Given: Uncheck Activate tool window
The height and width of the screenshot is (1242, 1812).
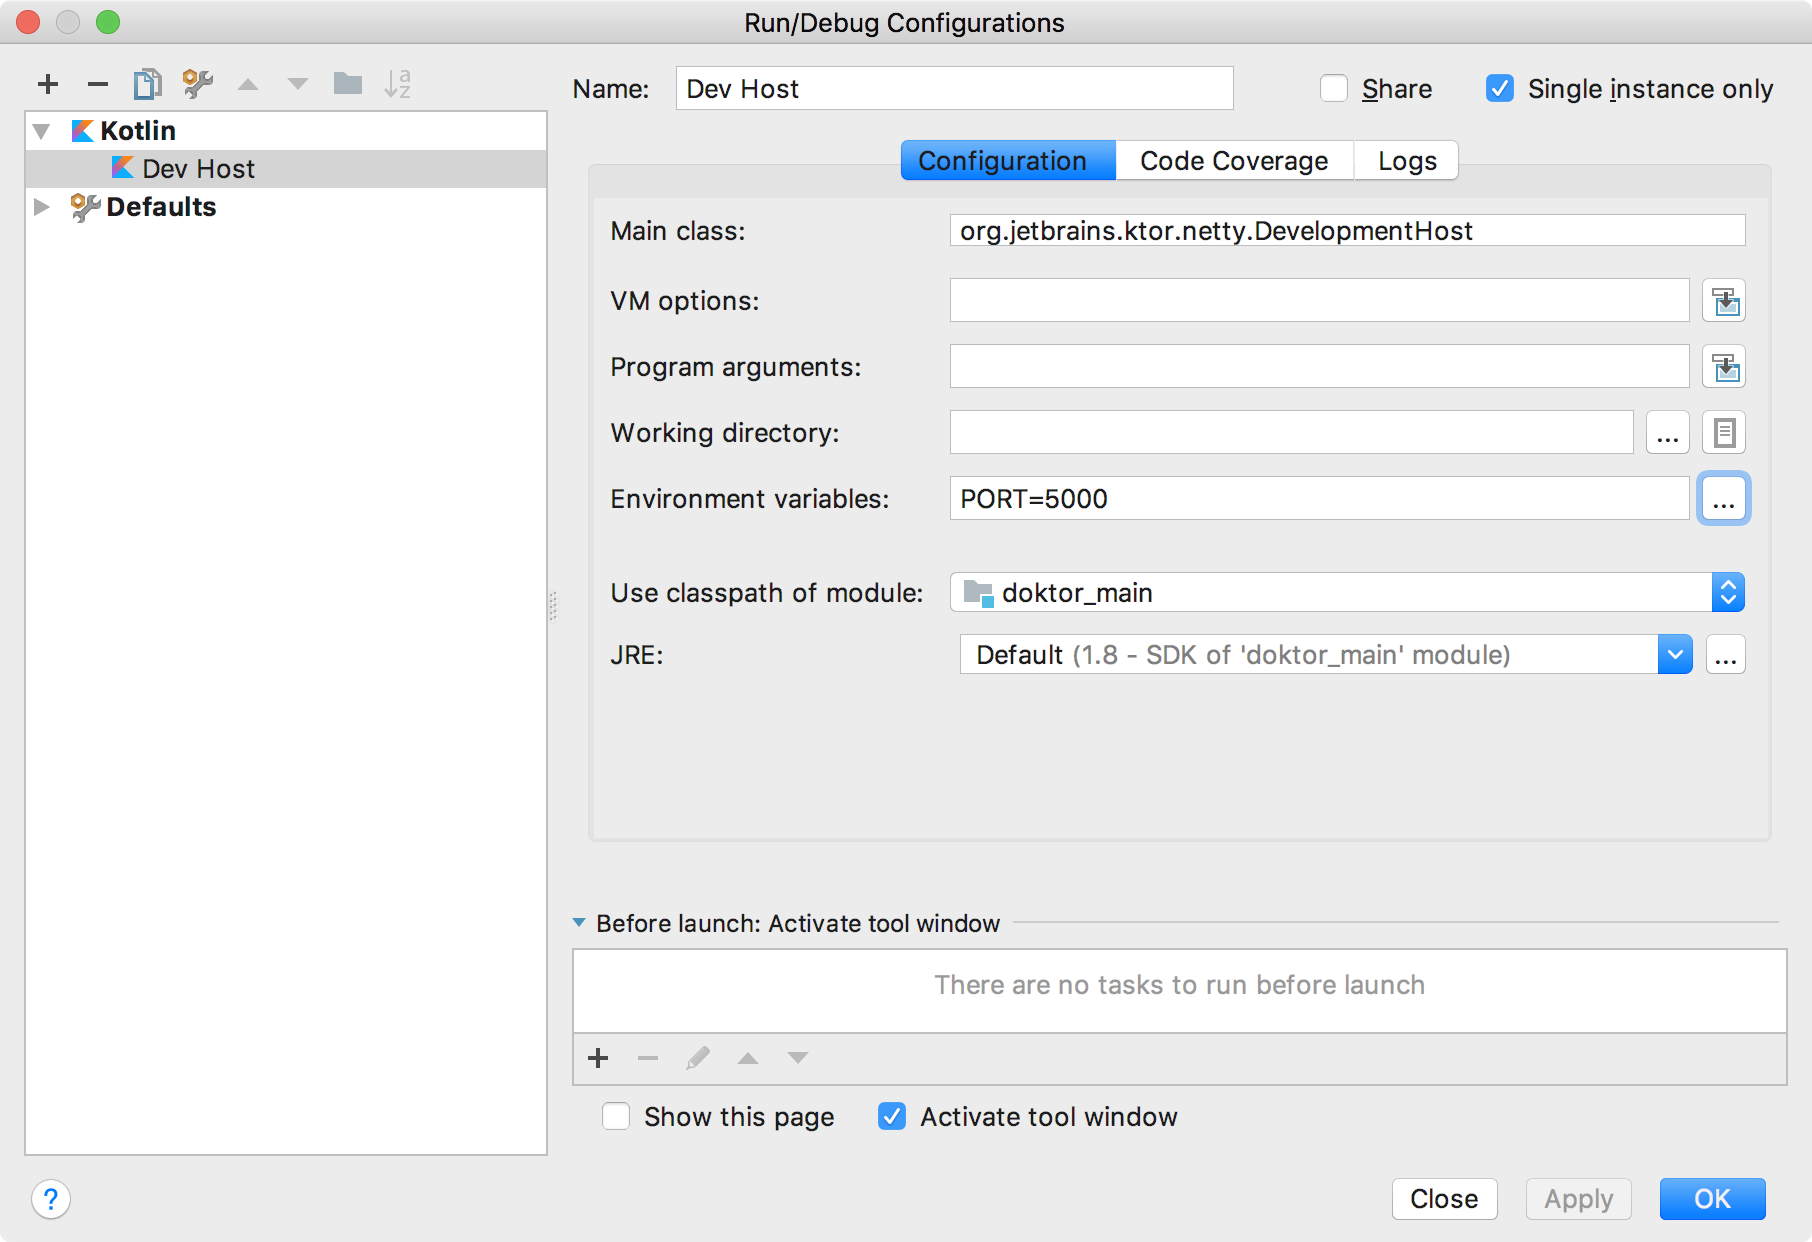Looking at the screenshot, I should [892, 1116].
